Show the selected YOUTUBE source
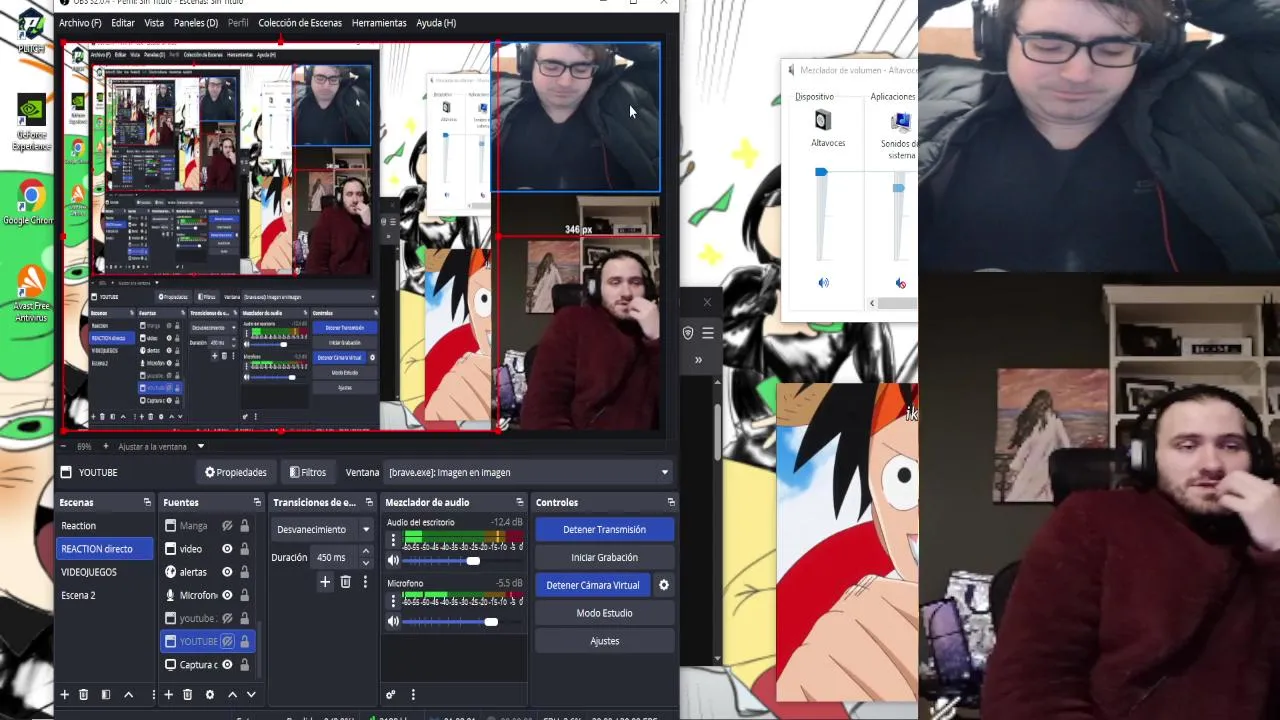 (227, 641)
